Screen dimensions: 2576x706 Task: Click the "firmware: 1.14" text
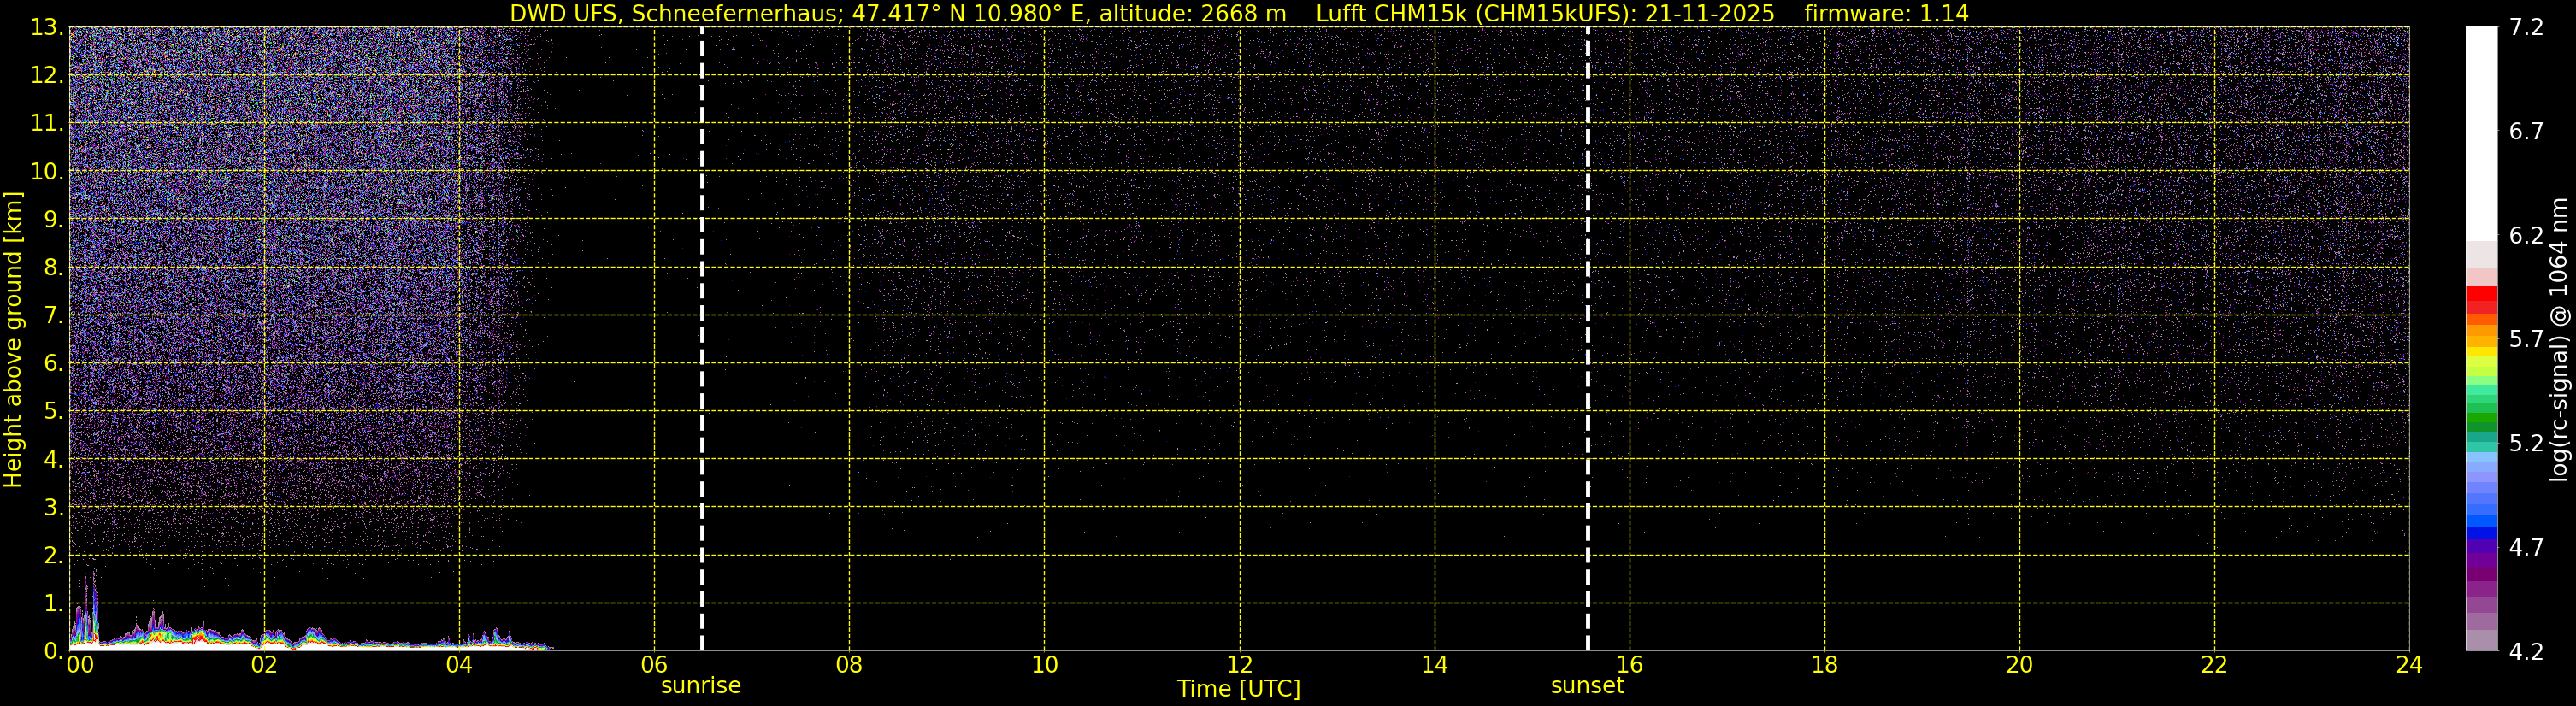click(1886, 14)
